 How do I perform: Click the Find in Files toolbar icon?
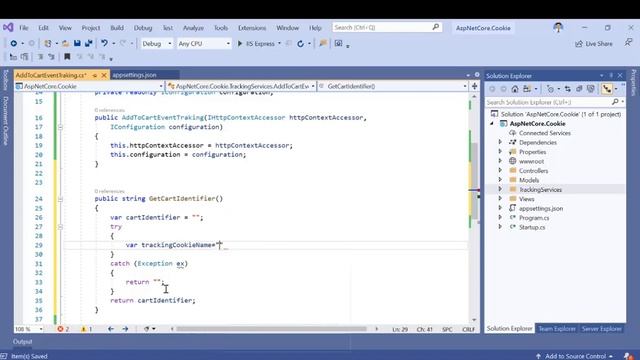[x=323, y=43]
